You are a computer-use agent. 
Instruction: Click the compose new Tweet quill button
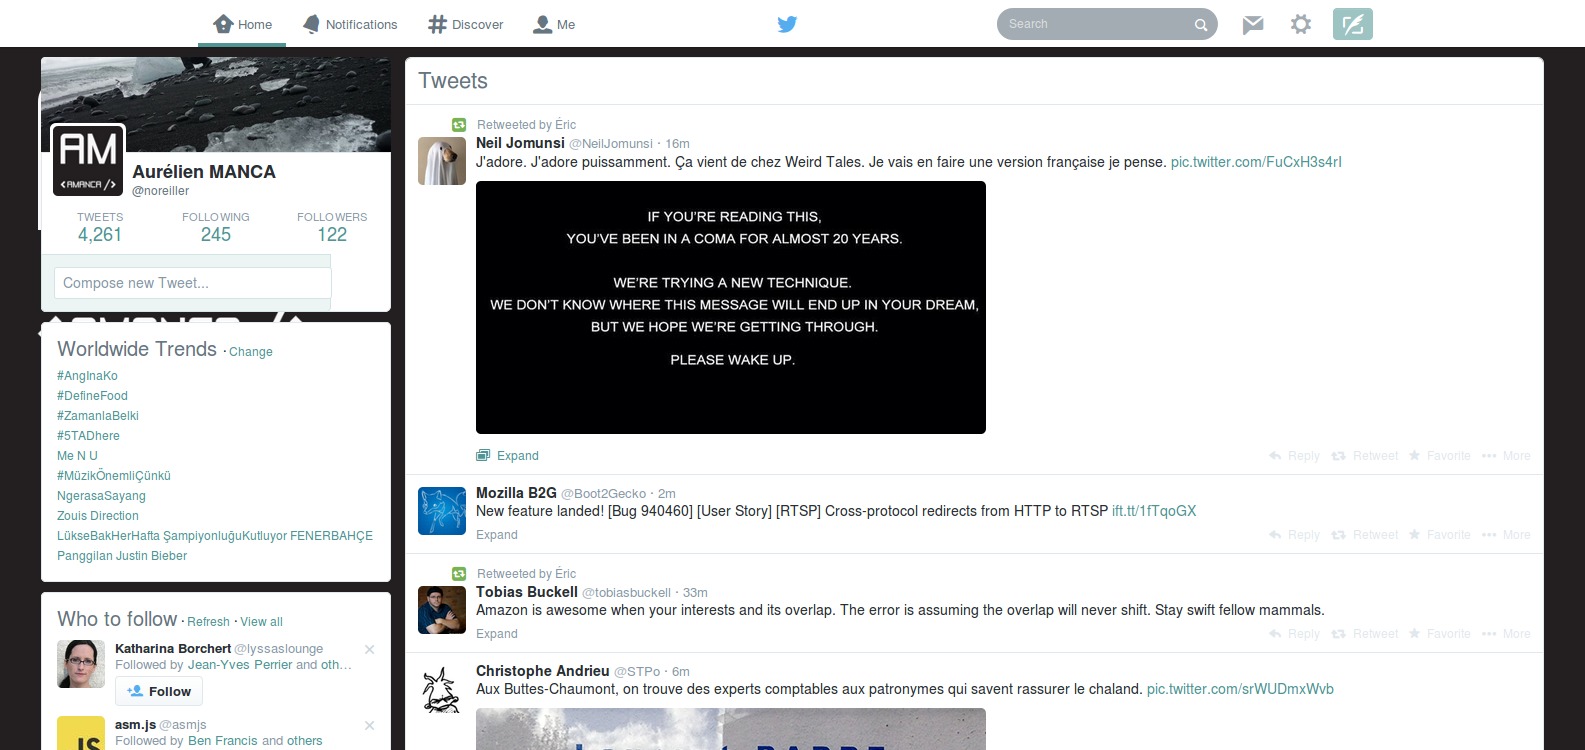(x=1352, y=24)
